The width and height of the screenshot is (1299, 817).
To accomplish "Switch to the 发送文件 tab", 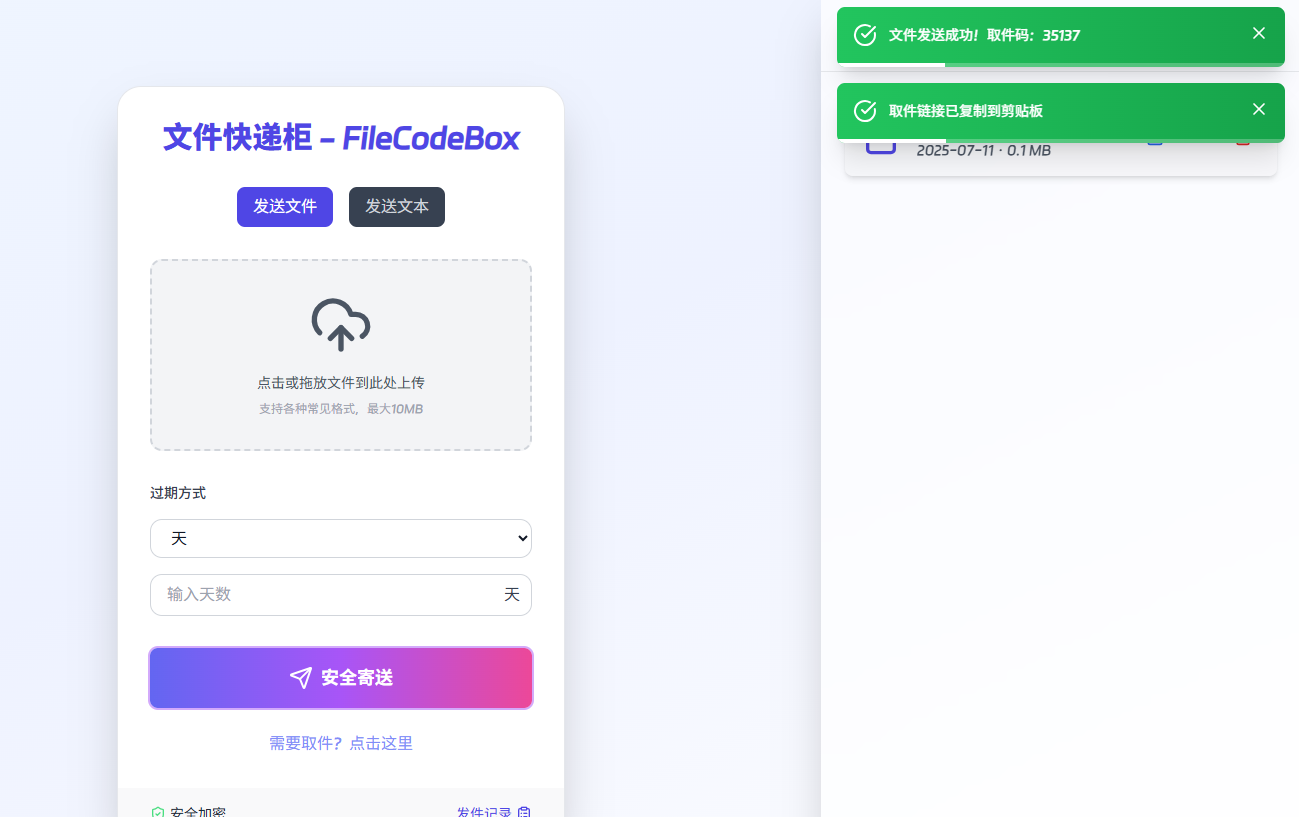I will click(285, 207).
